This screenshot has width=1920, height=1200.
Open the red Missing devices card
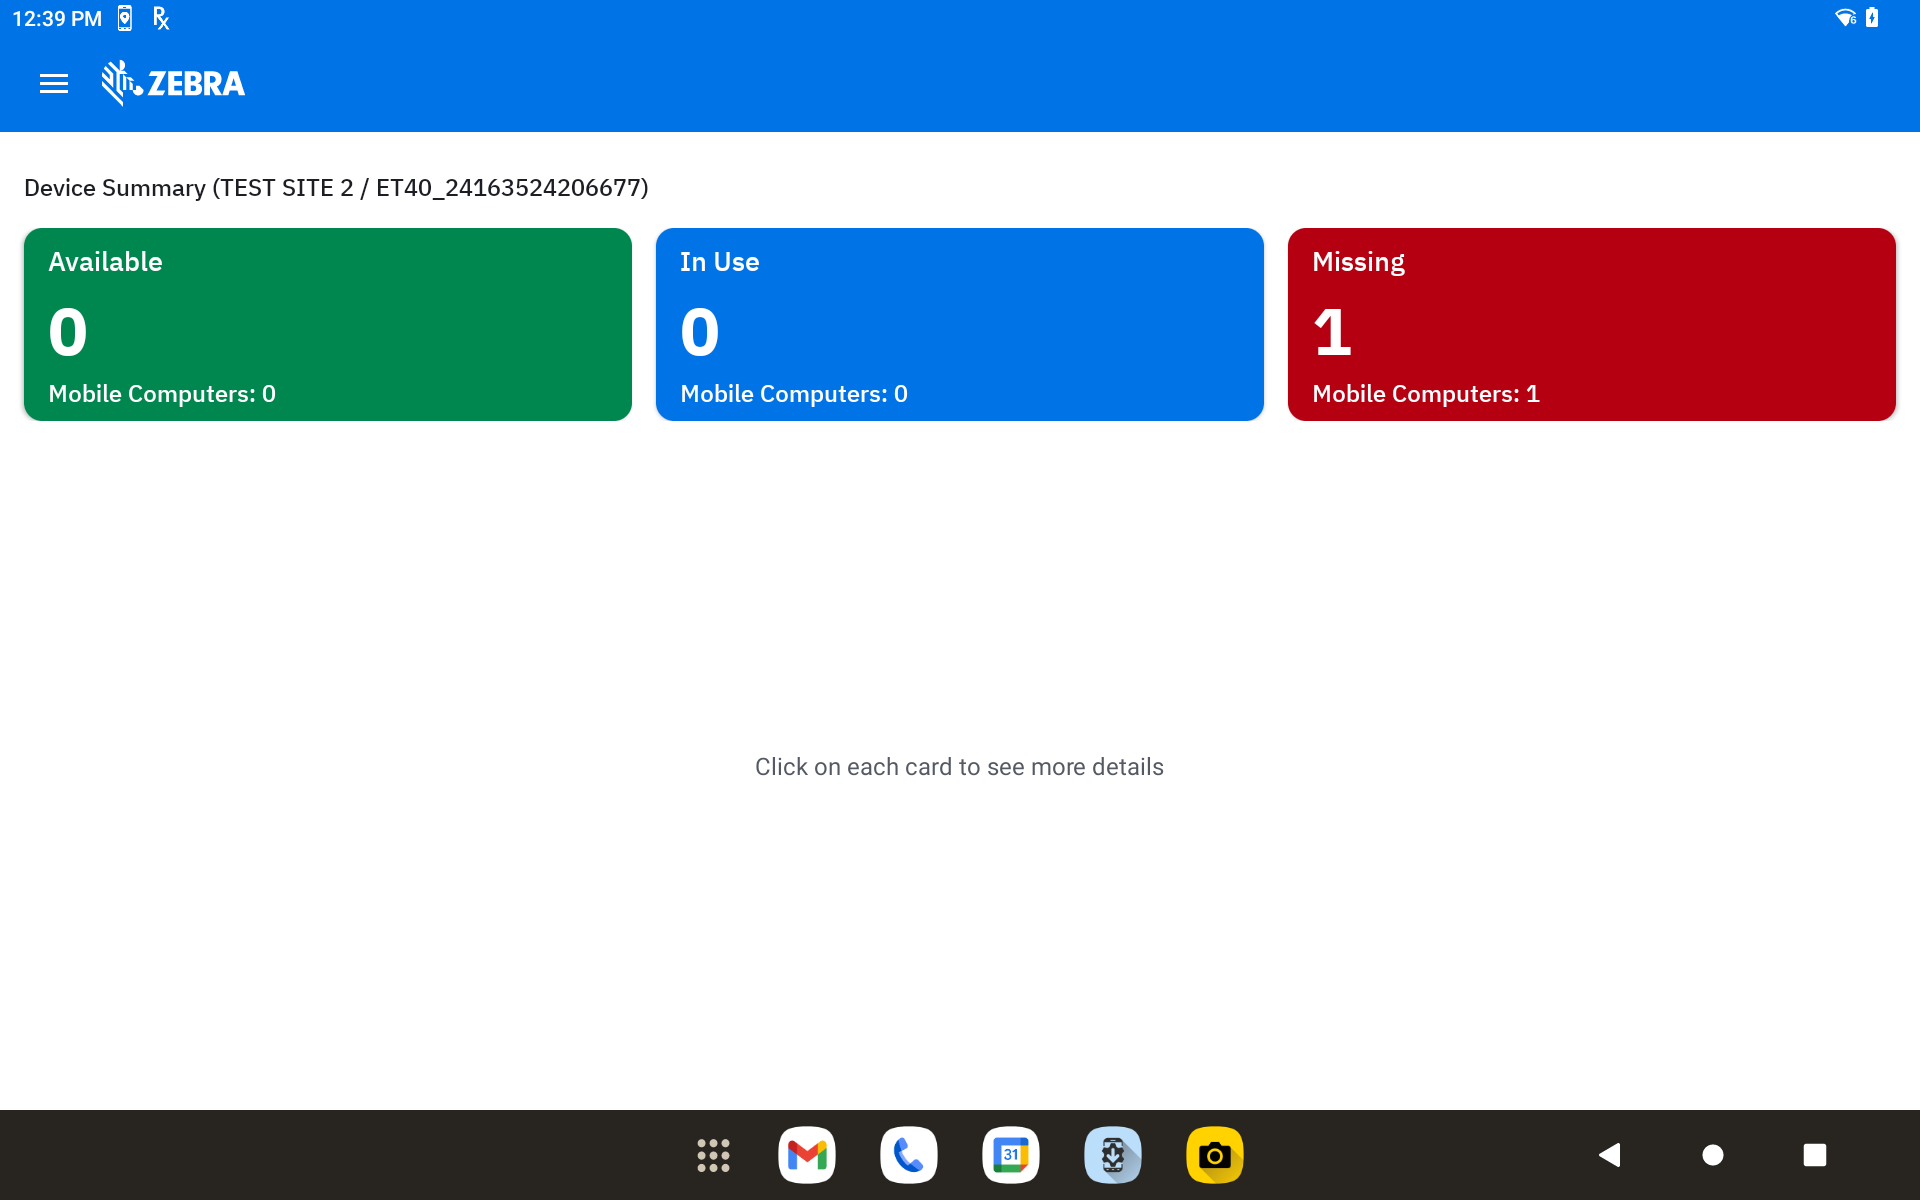tap(1592, 324)
